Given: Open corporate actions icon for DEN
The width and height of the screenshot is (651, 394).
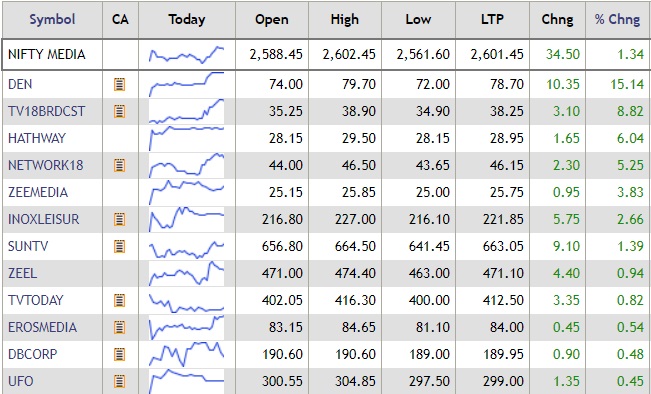Looking at the screenshot, I should (x=120, y=85).
